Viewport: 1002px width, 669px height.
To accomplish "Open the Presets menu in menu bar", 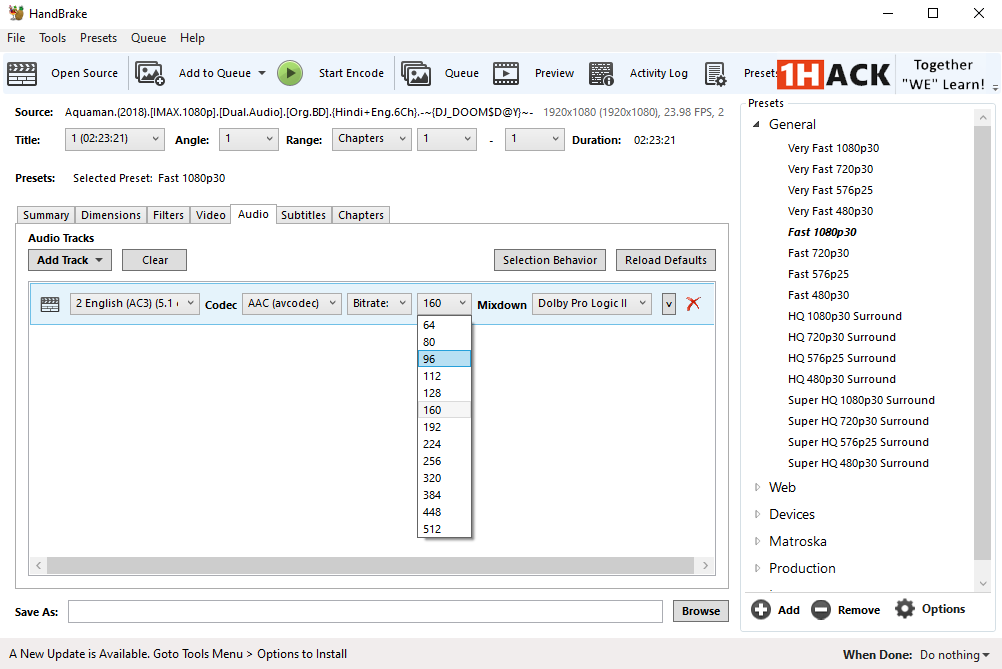I will pos(98,38).
